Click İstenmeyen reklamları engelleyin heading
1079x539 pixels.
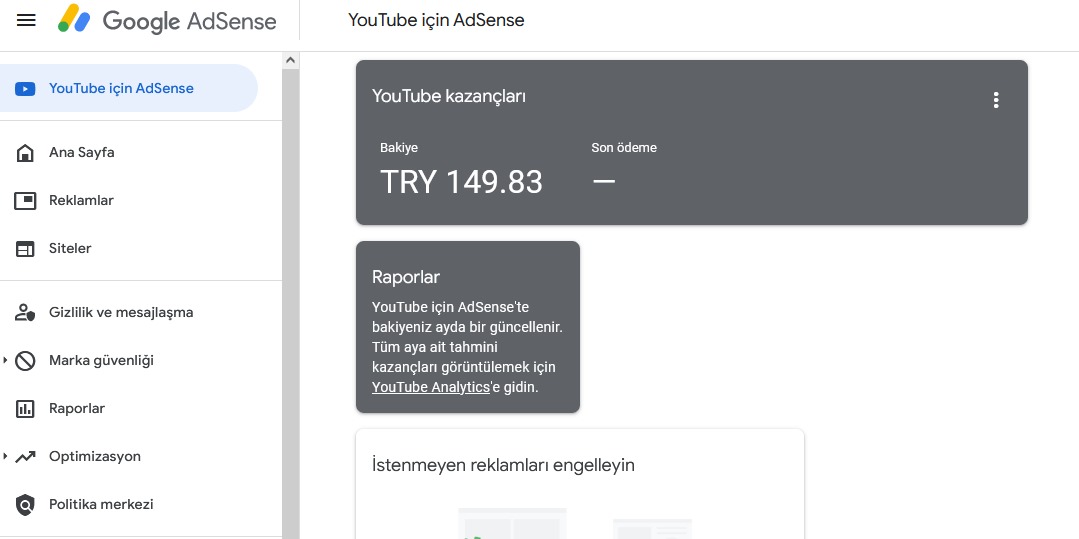(x=503, y=465)
